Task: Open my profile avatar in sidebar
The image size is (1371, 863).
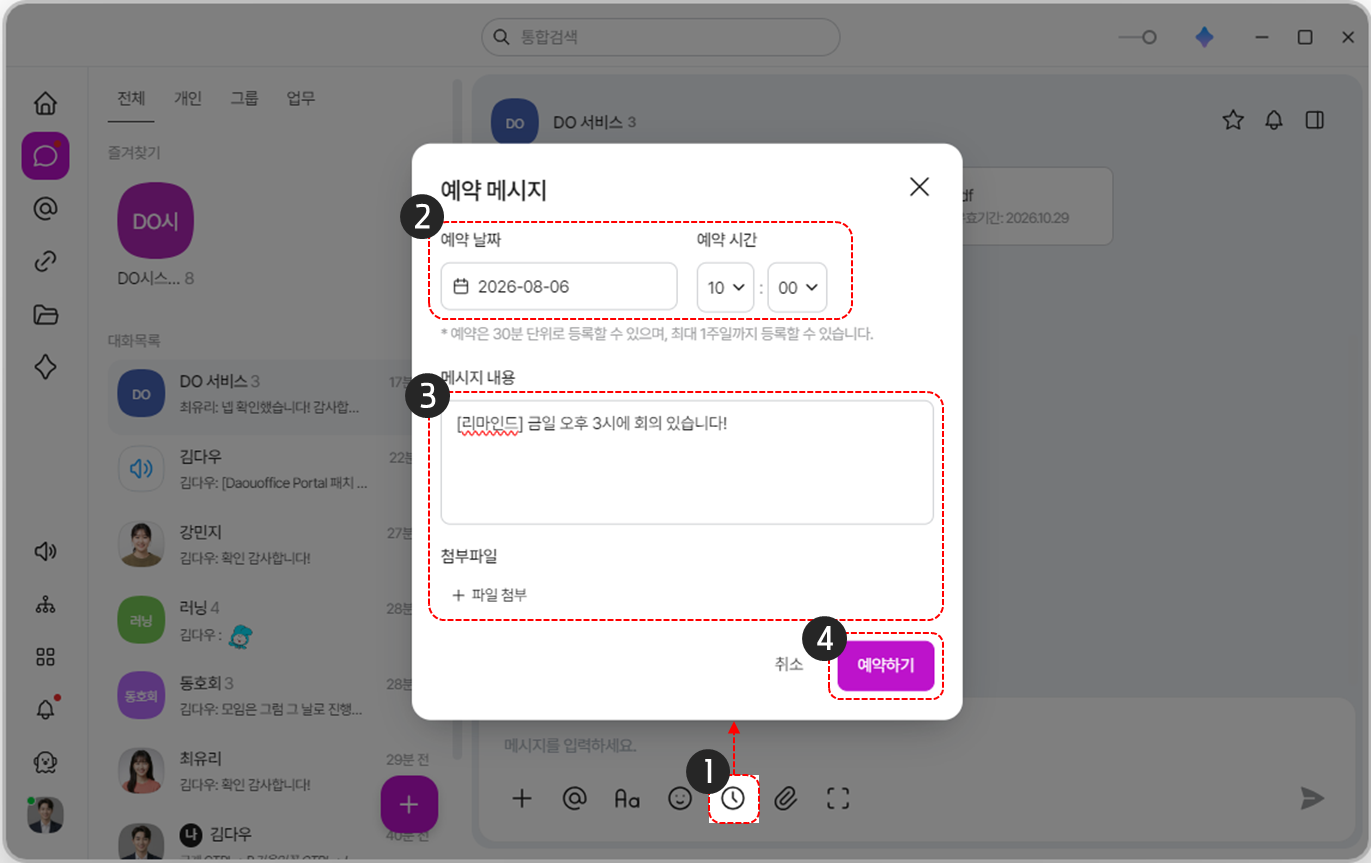Action: 45,815
